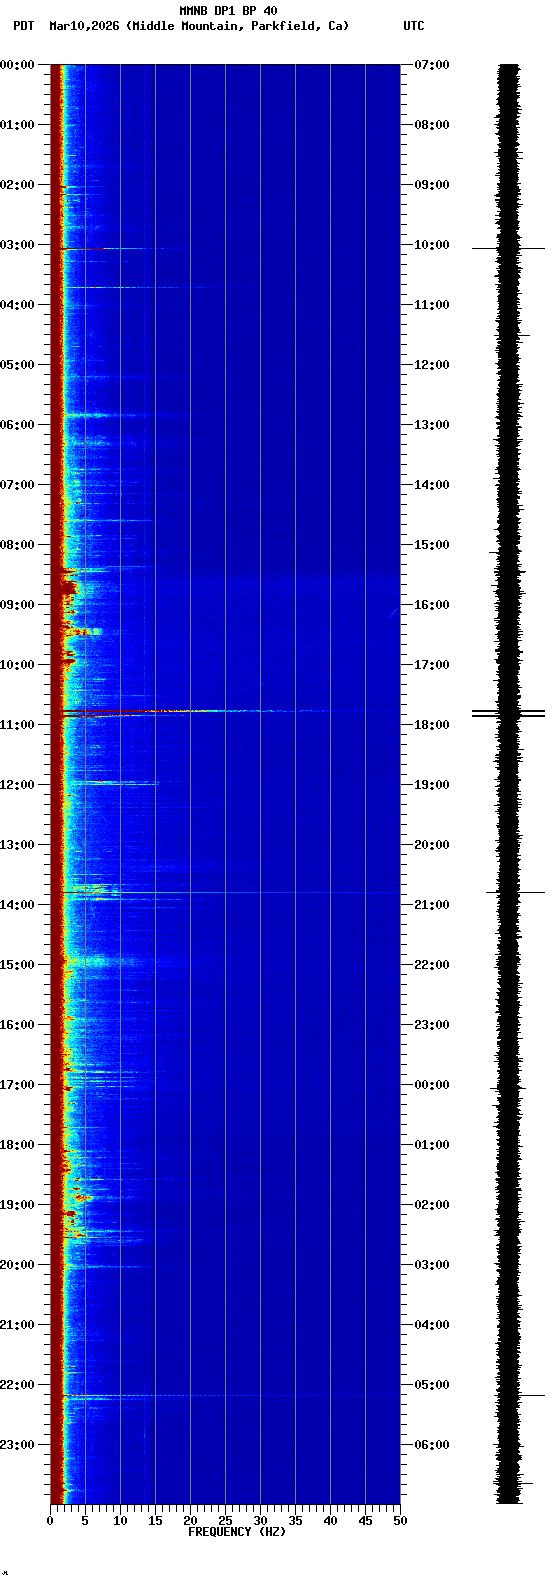Click the "30" tick on the frequency axis
Viewport: 552px width, 1584px height.
(x=260, y=1521)
